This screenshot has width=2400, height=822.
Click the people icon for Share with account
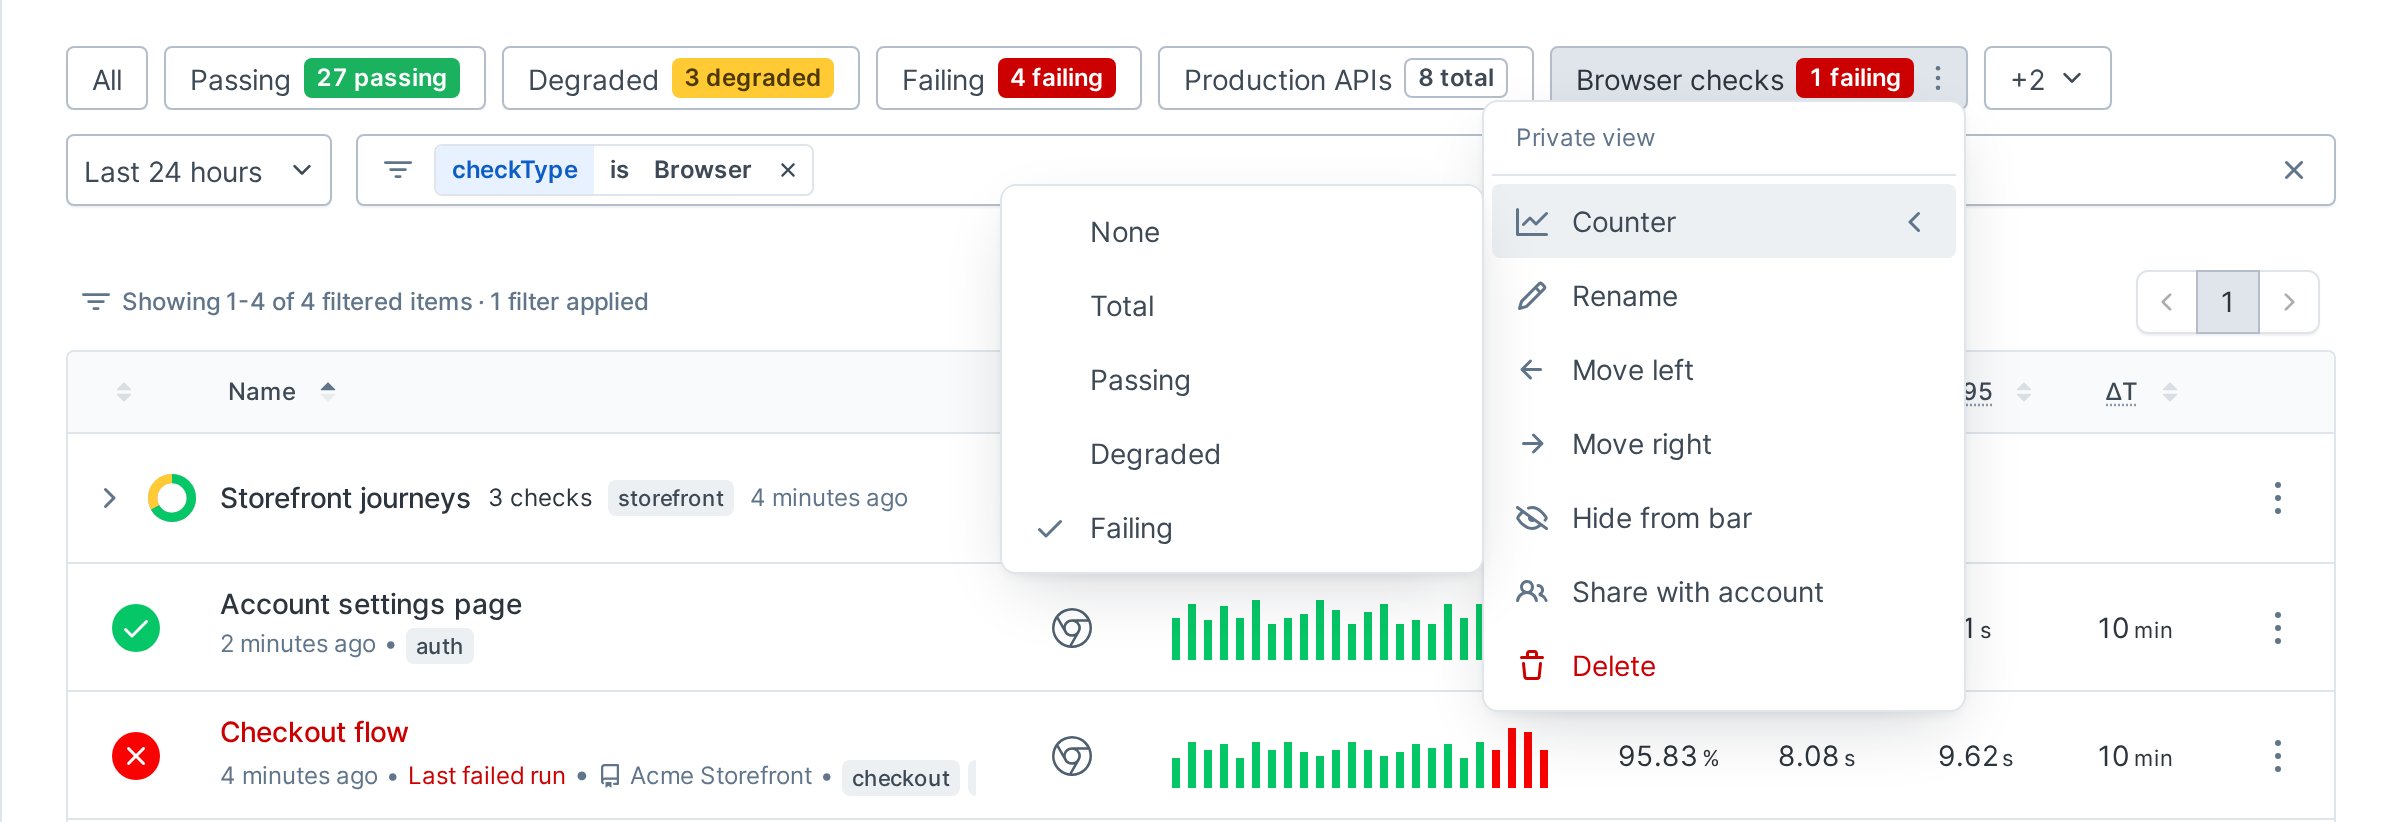click(1531, 592)
